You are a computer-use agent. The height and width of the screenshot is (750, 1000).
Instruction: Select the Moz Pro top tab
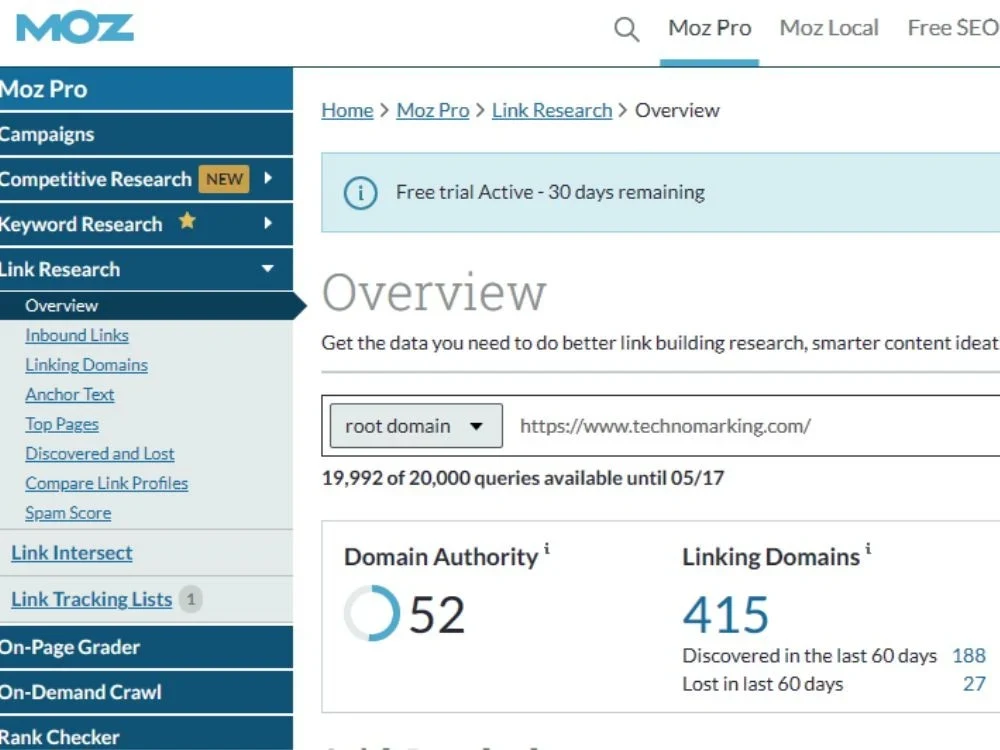click(x=709, y=28)
